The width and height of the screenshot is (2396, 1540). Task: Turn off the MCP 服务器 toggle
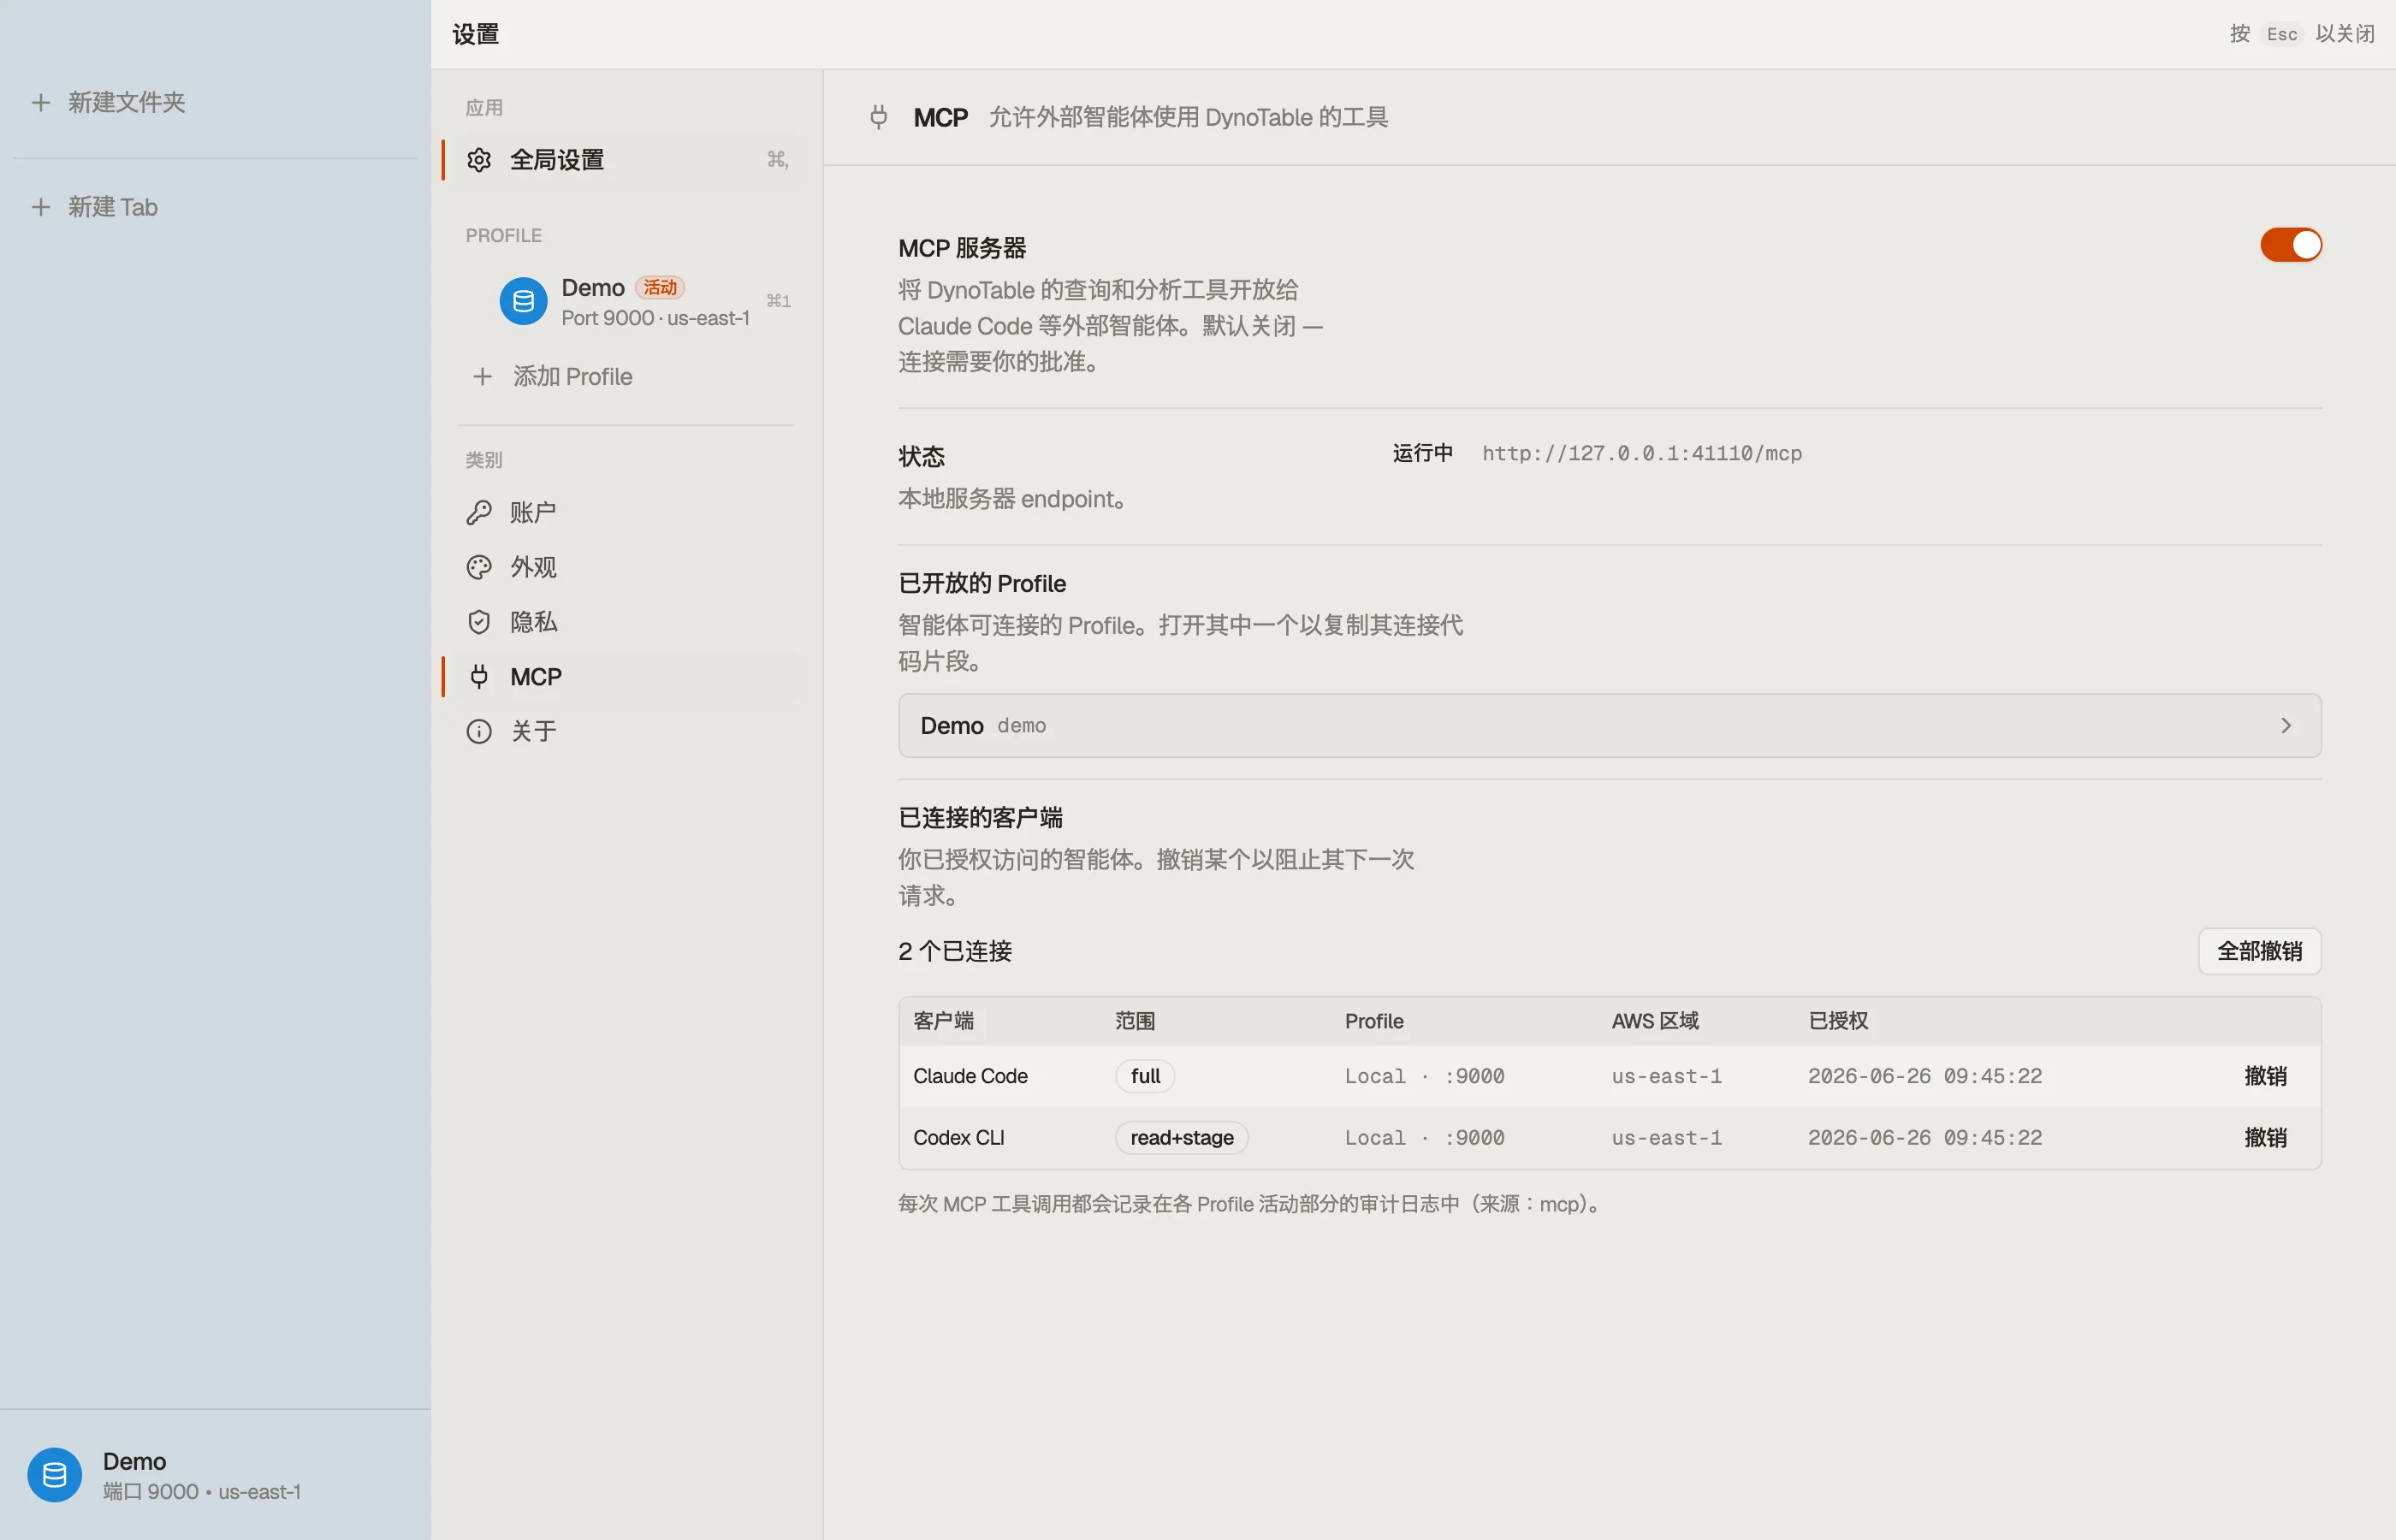[x=2290, y=245]
